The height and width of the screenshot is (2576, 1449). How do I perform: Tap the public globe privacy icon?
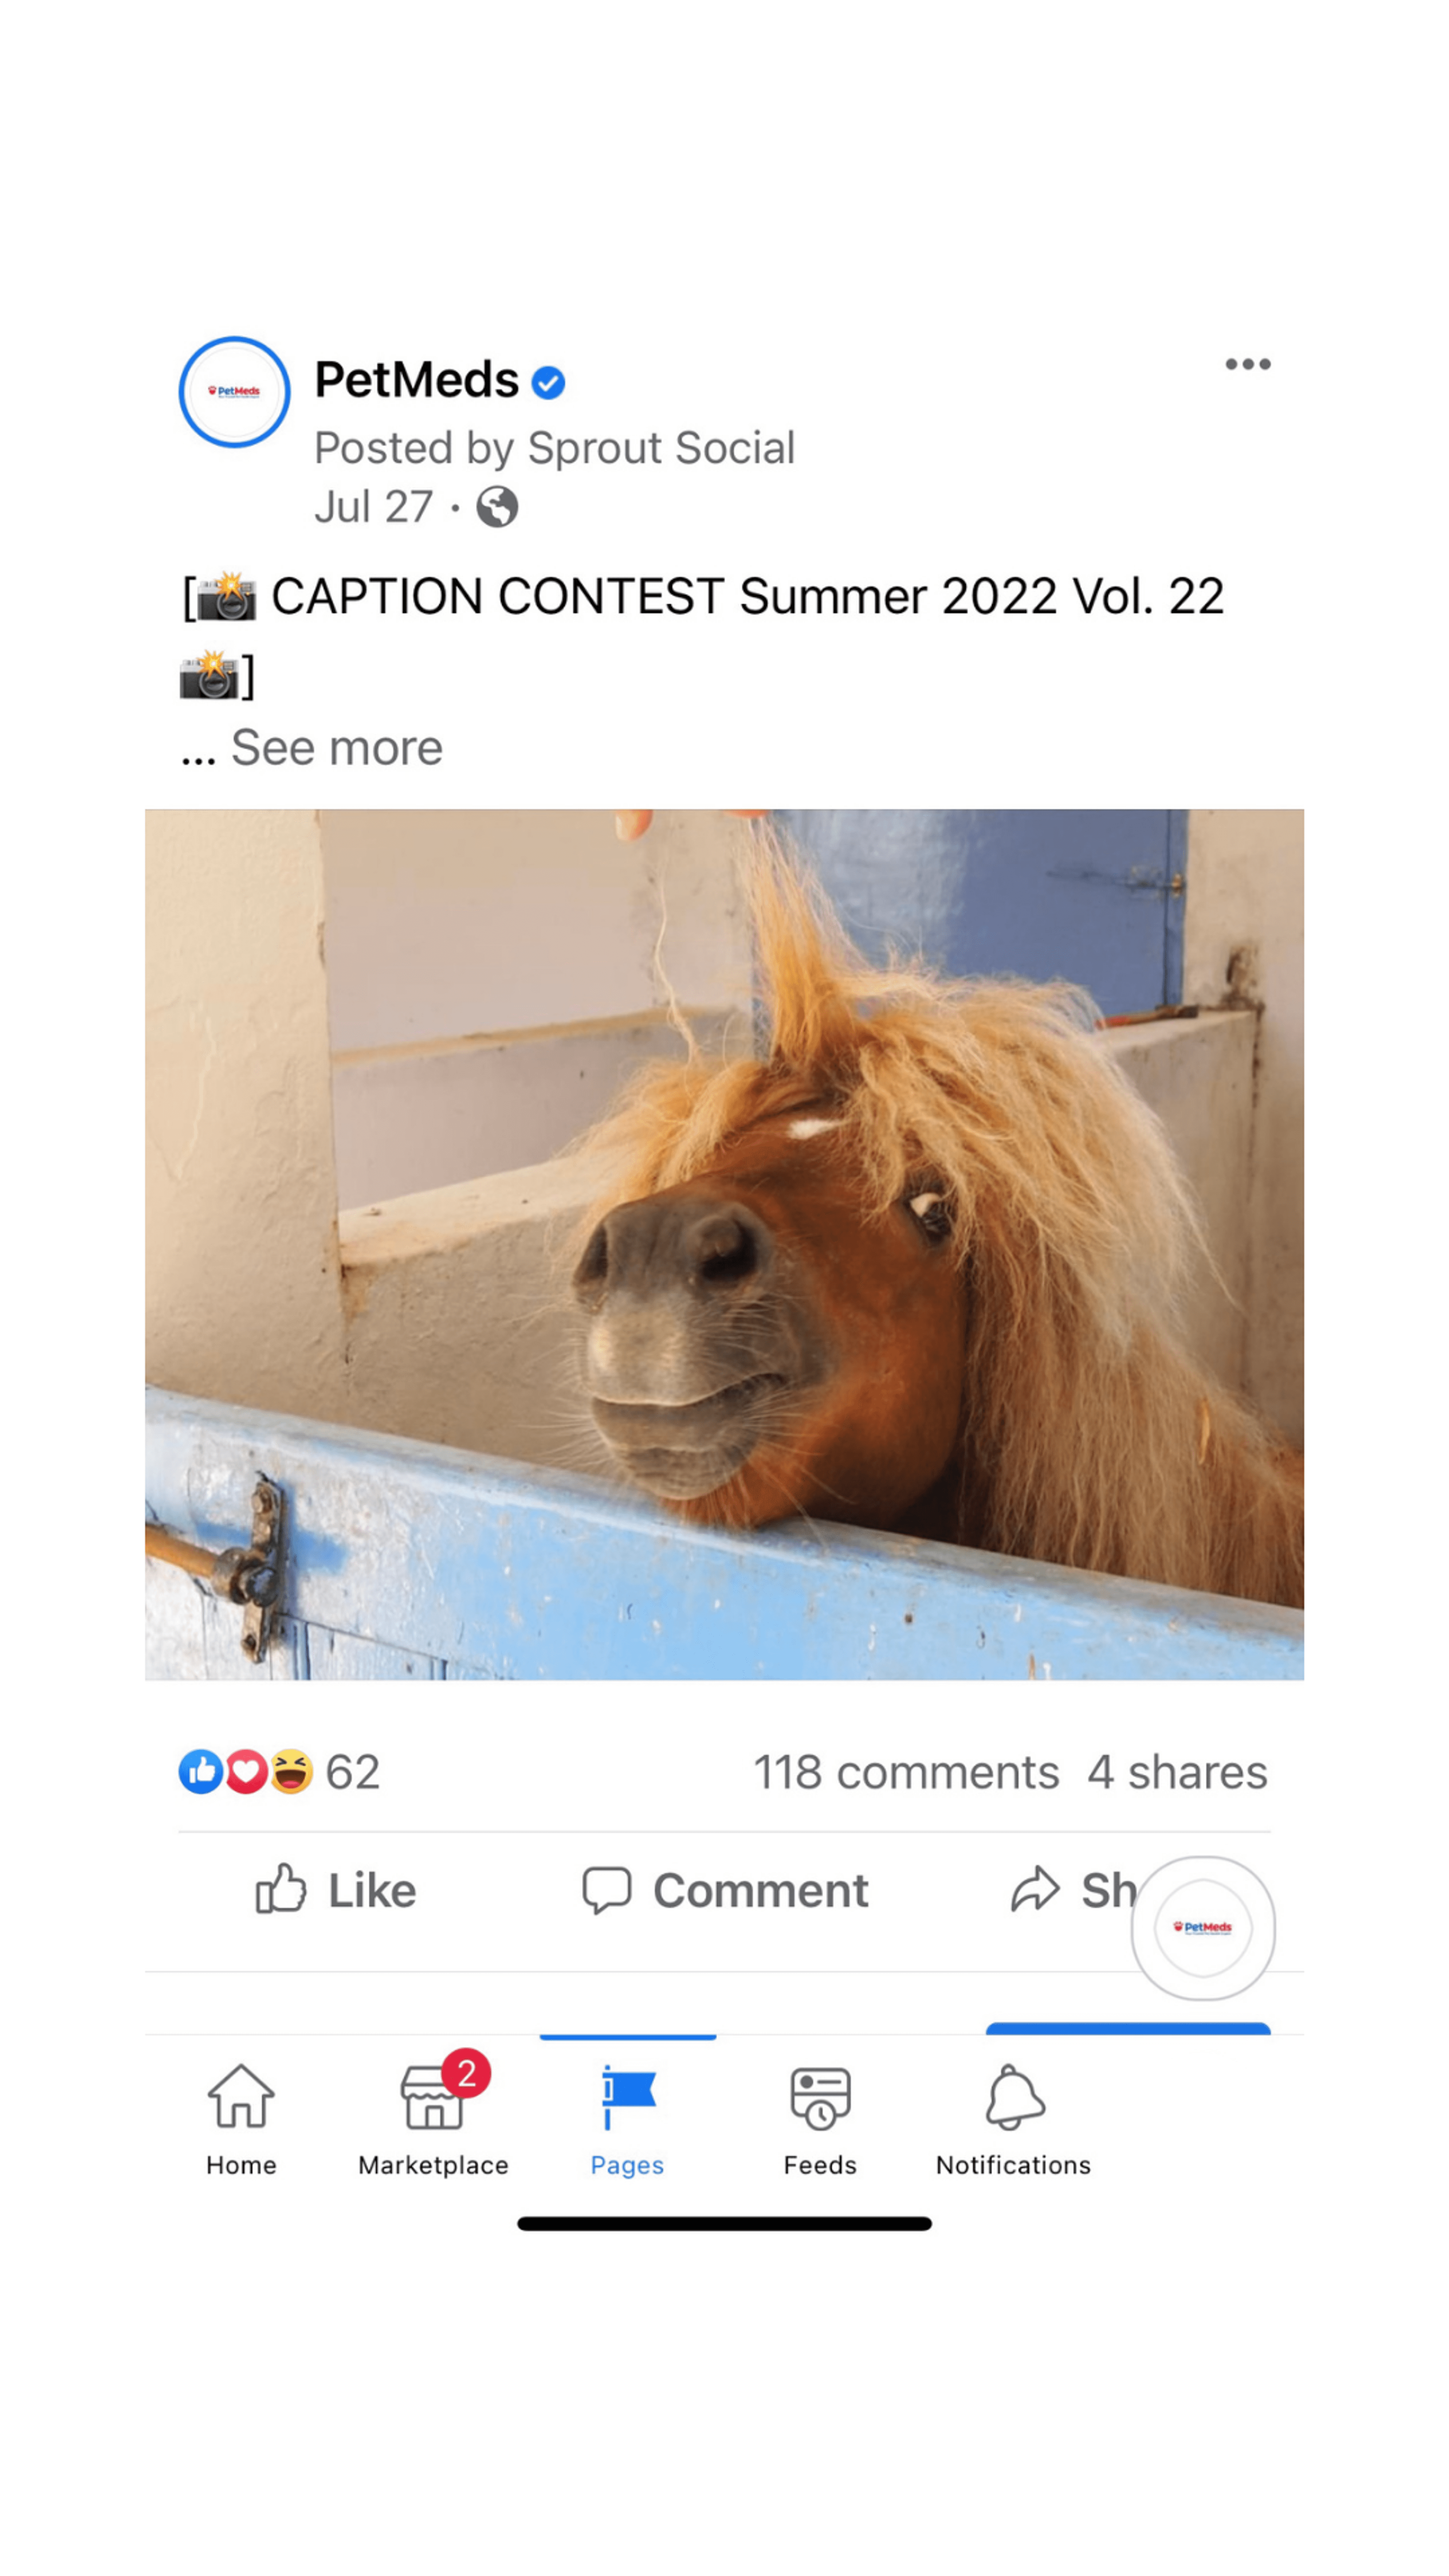[497, 507]
